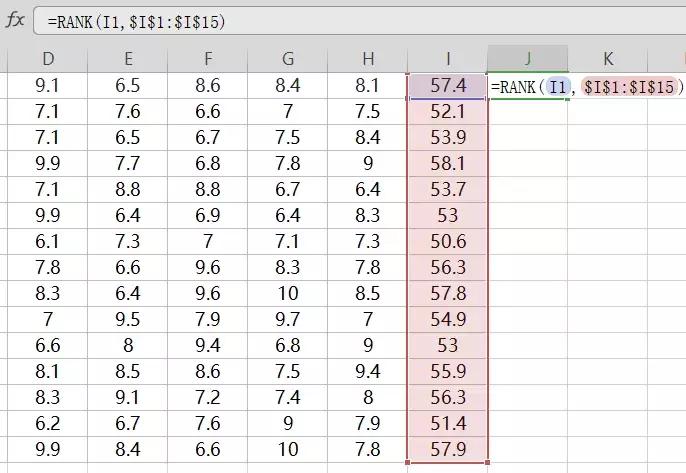The width and height of the screenshot is (686, 473).
Task: Select cell with total 50.6
Action: 448,242
